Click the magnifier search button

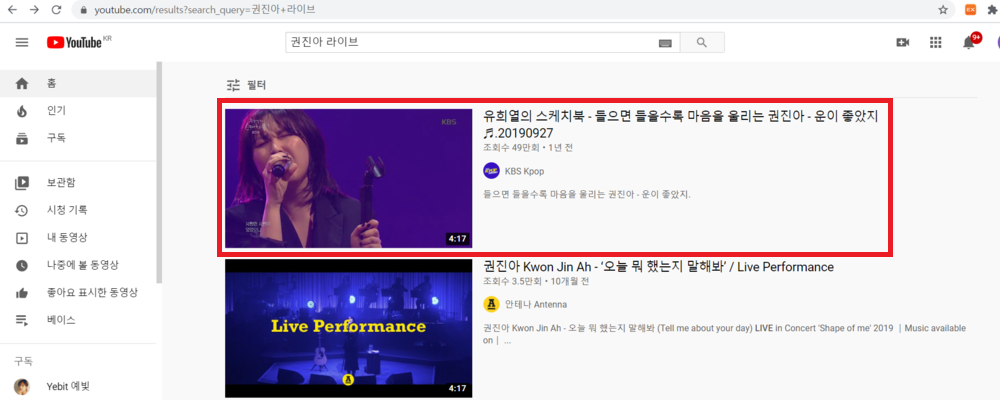coord(702,43)
